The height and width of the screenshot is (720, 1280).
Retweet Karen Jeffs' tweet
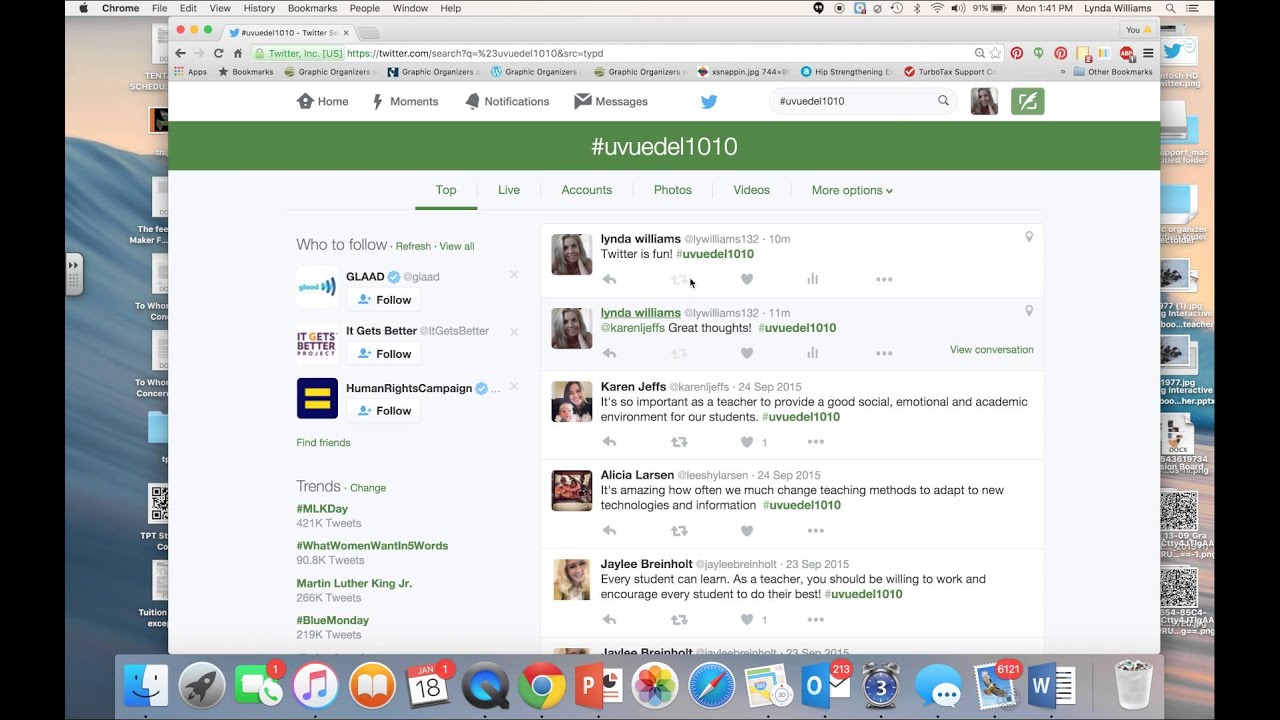[679, 442]
